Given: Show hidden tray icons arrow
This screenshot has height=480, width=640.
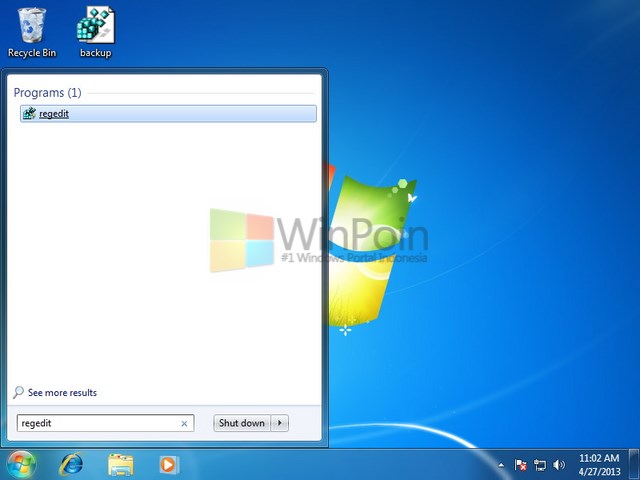Looking at the screenshot, I should (501, 465).
